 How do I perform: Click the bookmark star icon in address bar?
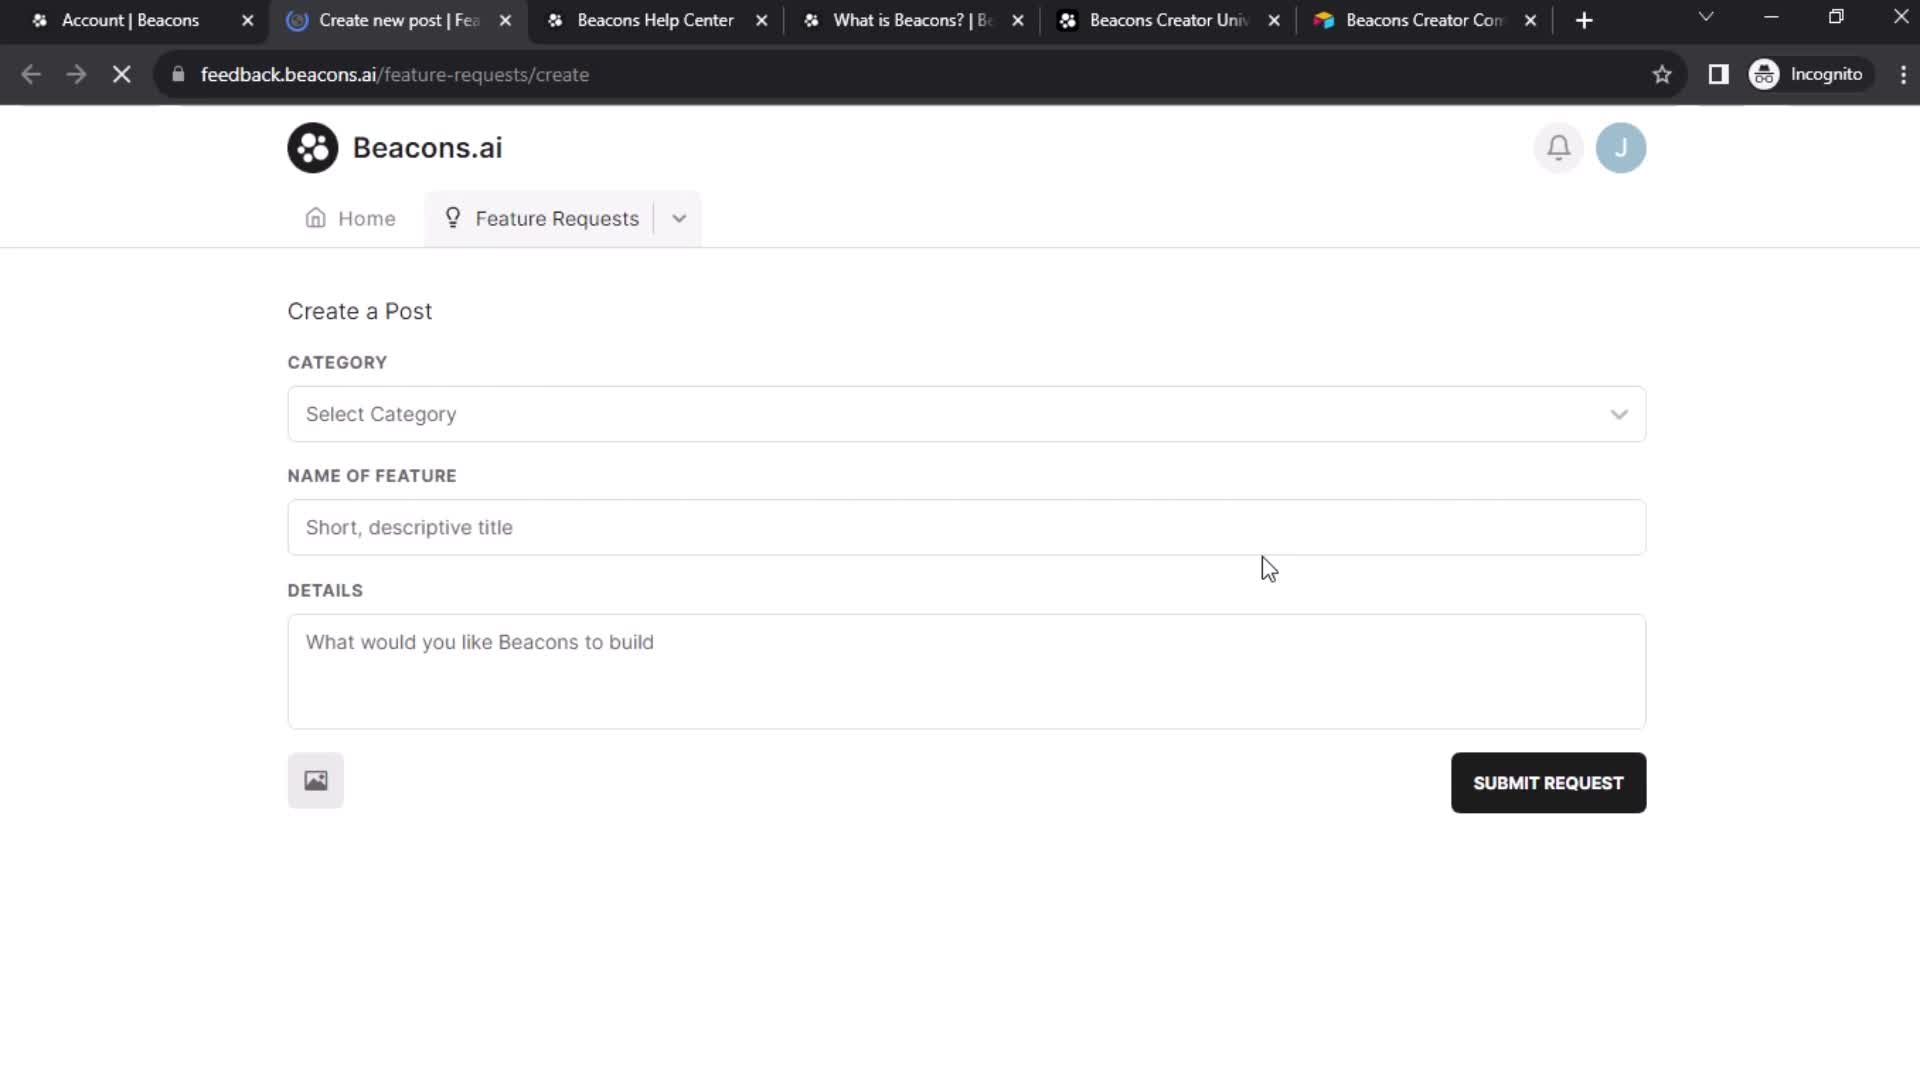(x=1662, y=74)
